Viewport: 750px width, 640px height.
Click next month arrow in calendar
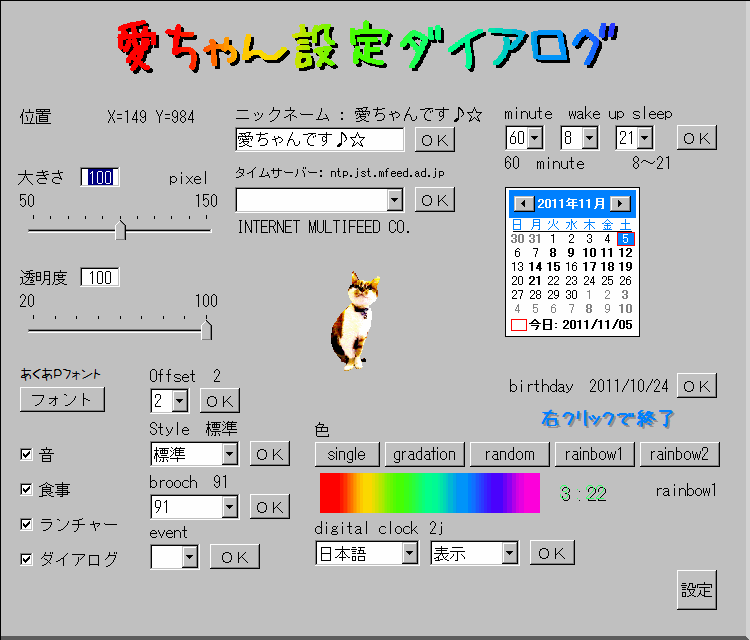tap(620, 203)
